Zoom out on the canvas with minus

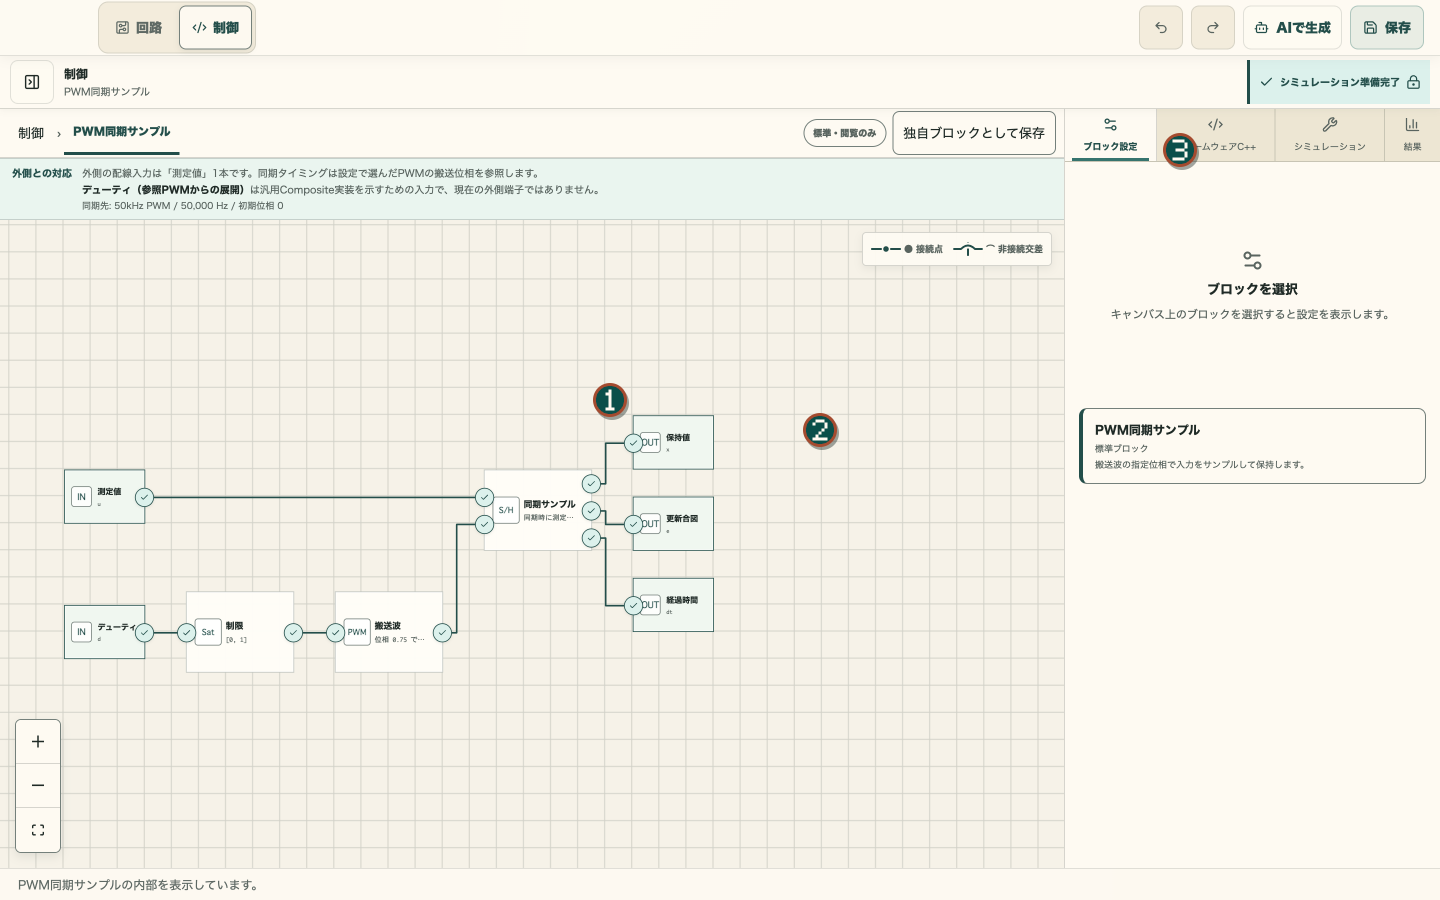click(38, 786)
